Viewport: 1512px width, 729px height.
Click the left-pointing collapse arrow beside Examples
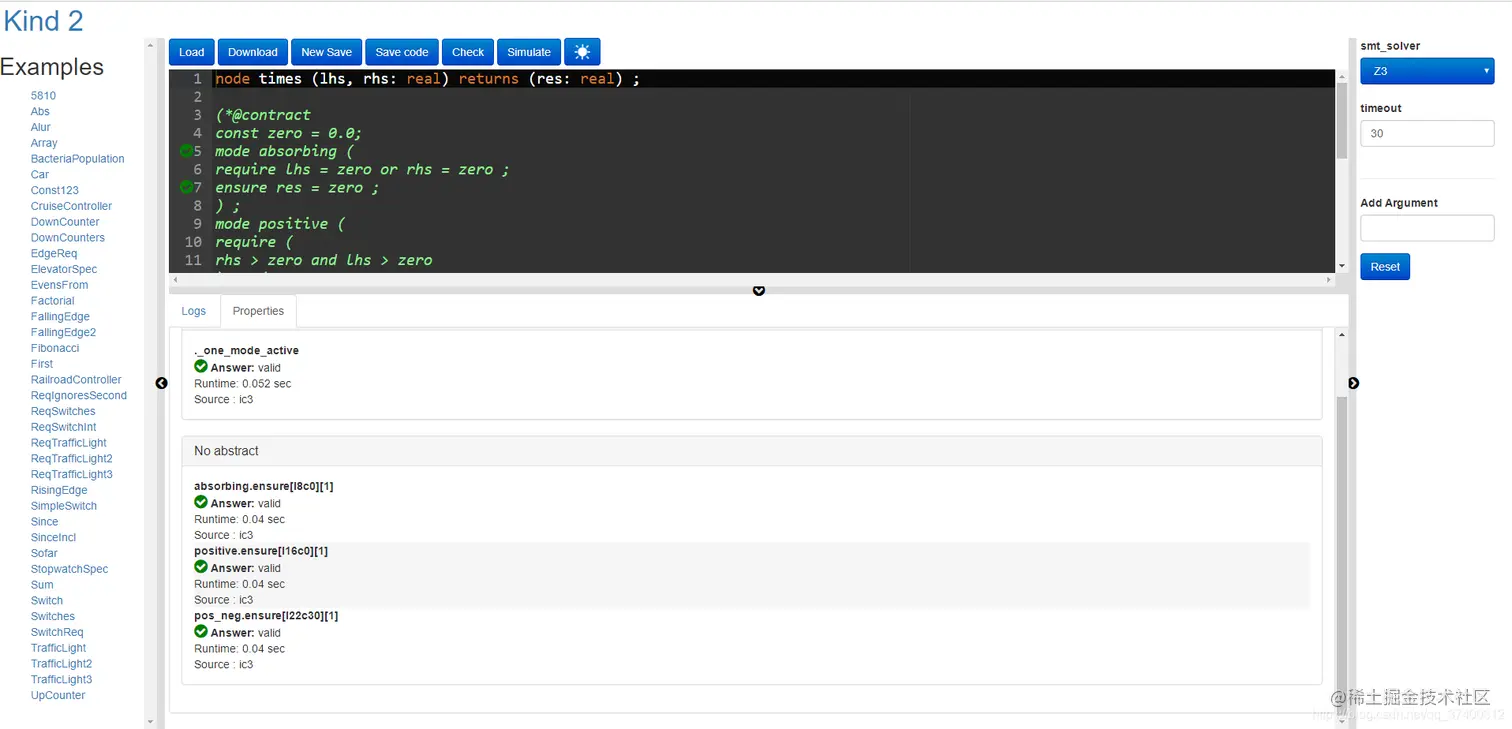[x=161, y=383]
